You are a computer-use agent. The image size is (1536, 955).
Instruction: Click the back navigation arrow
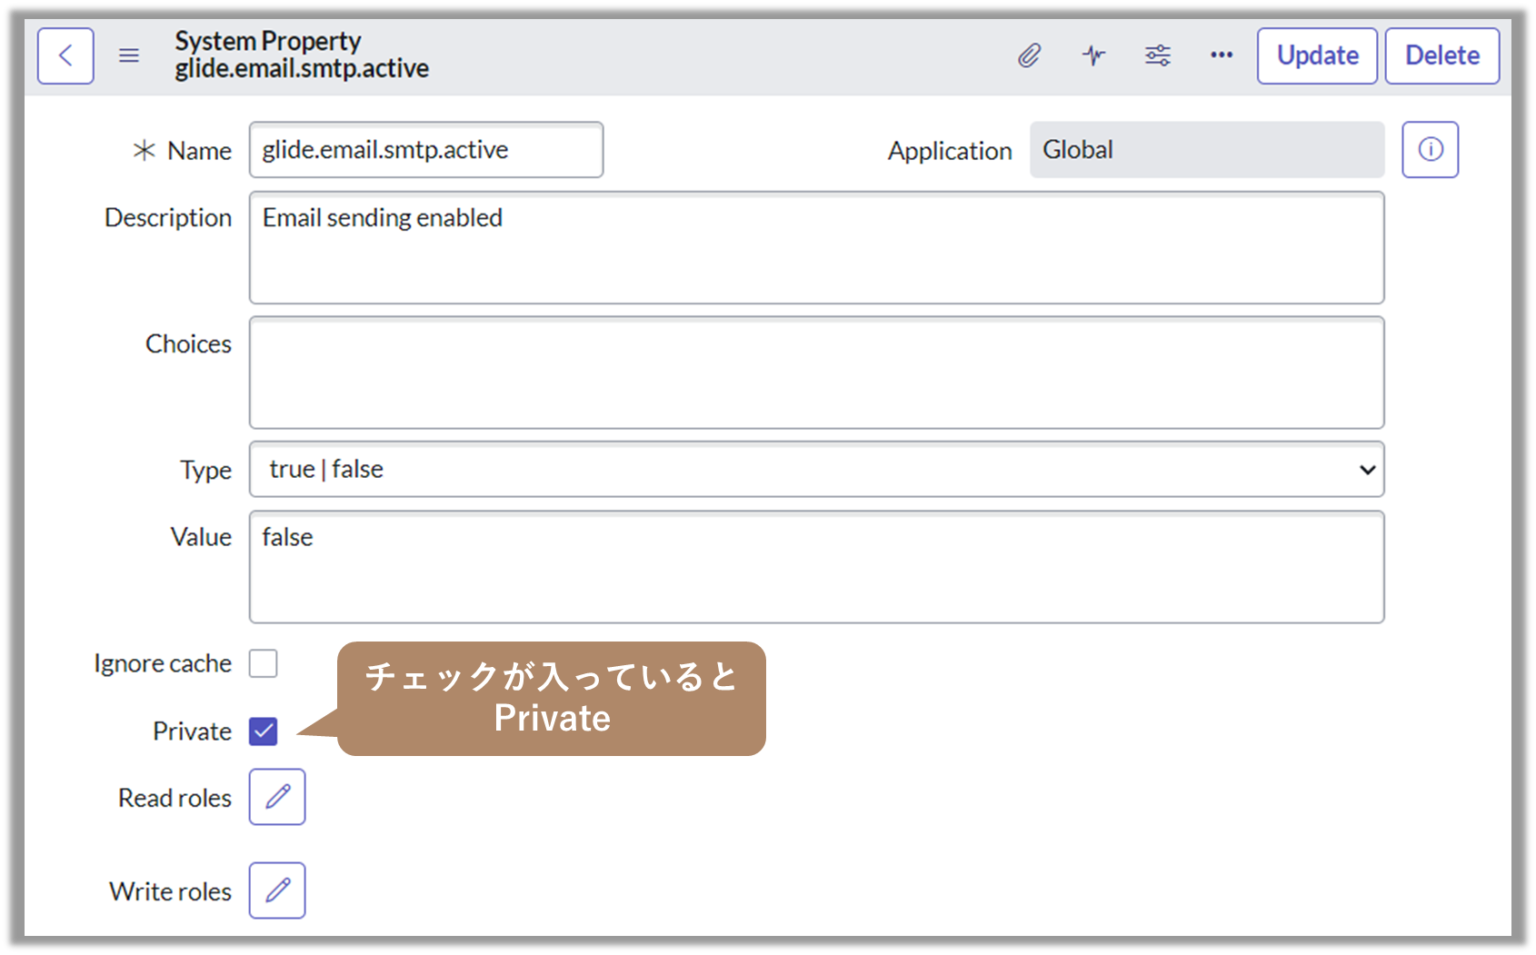(65, 55)
